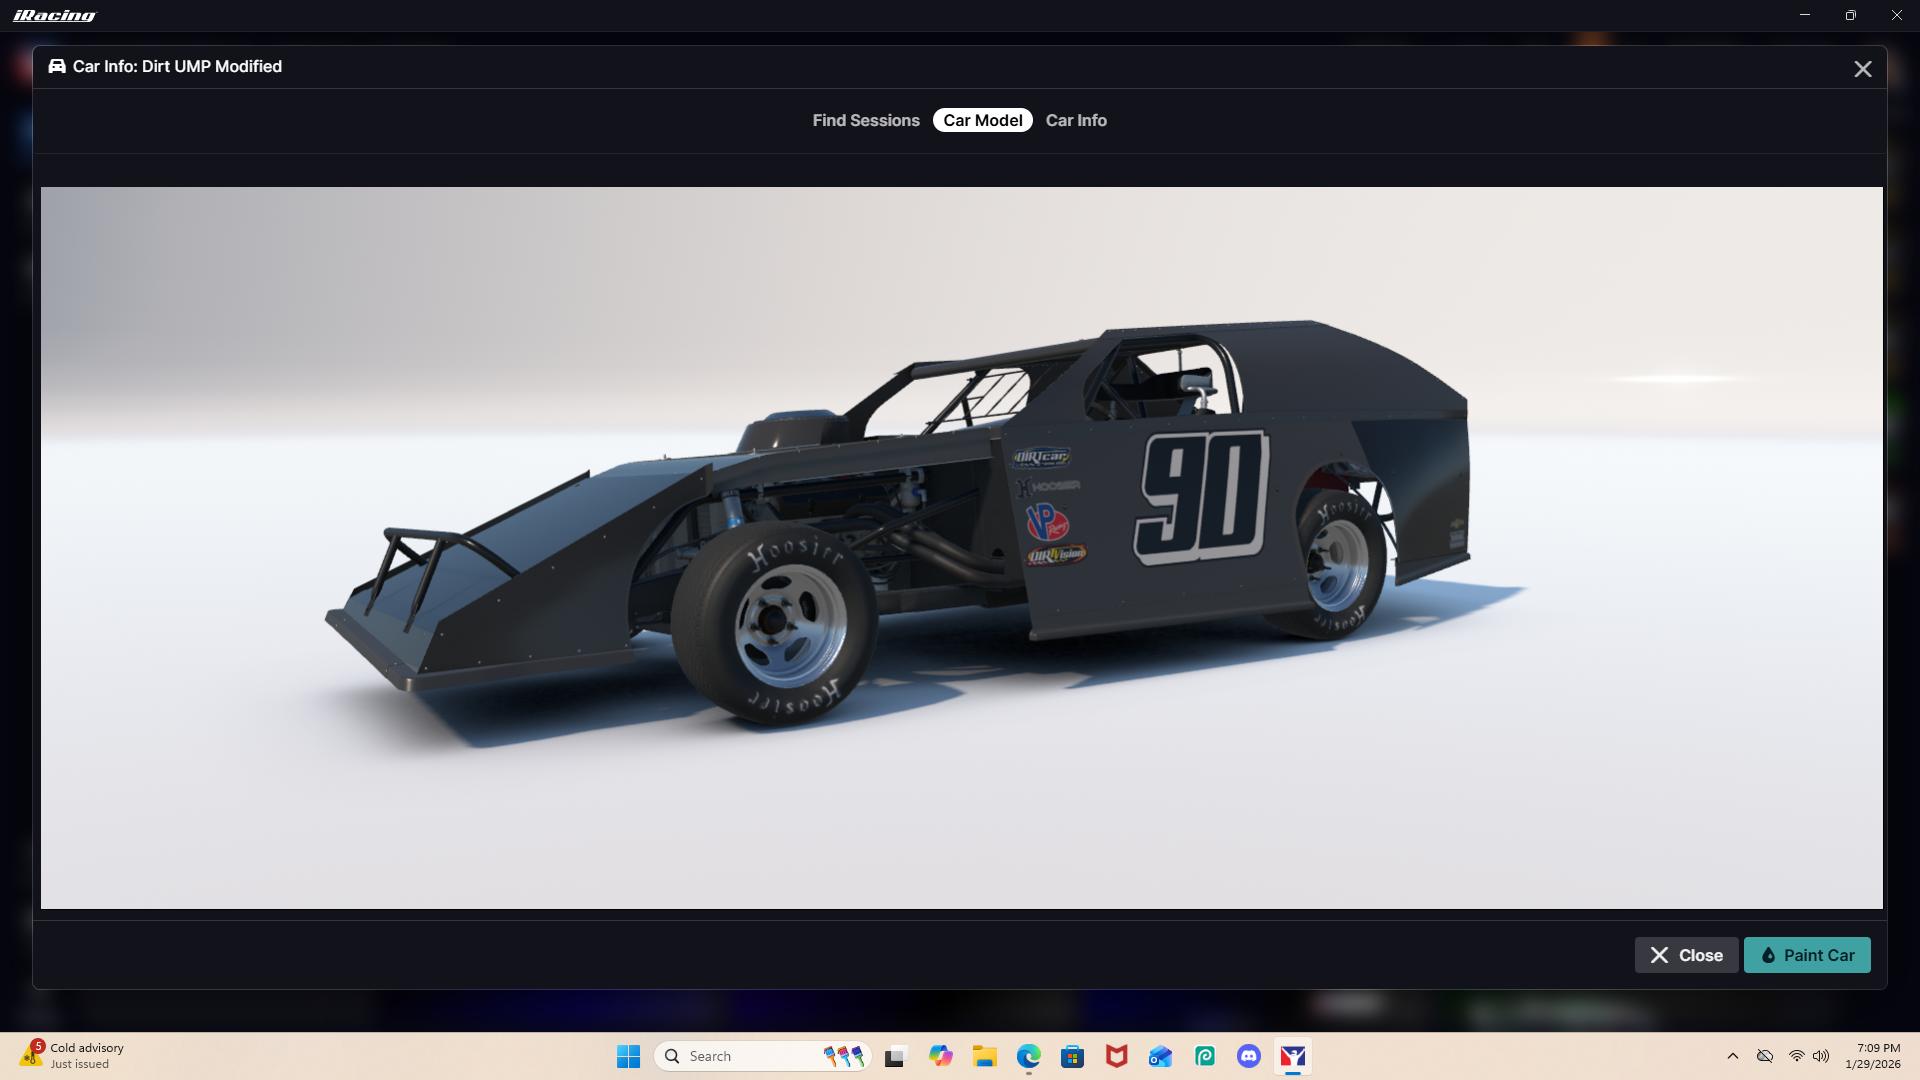The height and width of the screenshot is (1080, 1920).
Task: Open the Car Info tab
Action: coord(1076,120)
